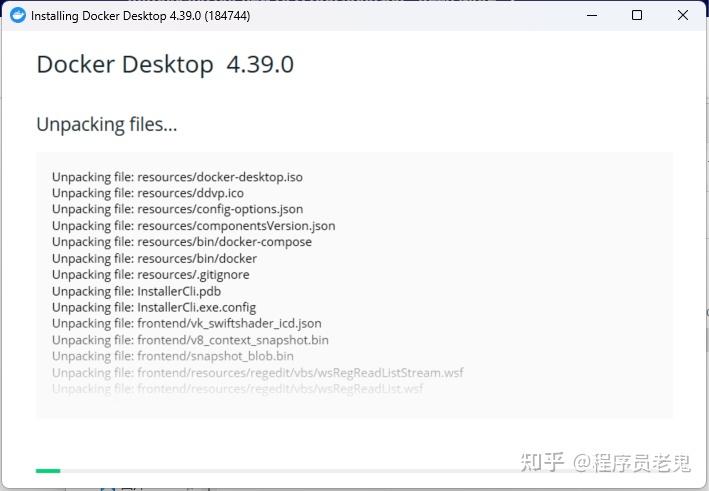Maximize the Docker Desktop installer window
Image resolution: width=709 pixels, height=491 pixels.
point(637,15)
